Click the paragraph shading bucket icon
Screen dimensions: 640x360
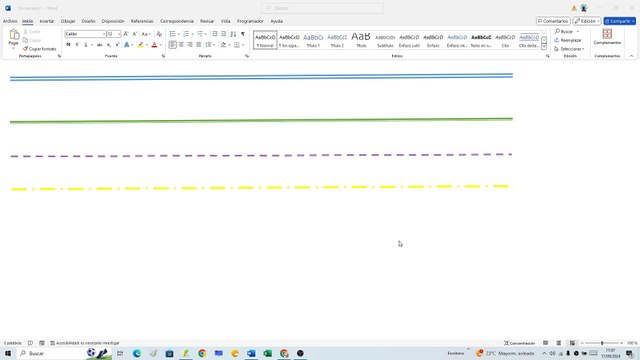pos(224,44)
